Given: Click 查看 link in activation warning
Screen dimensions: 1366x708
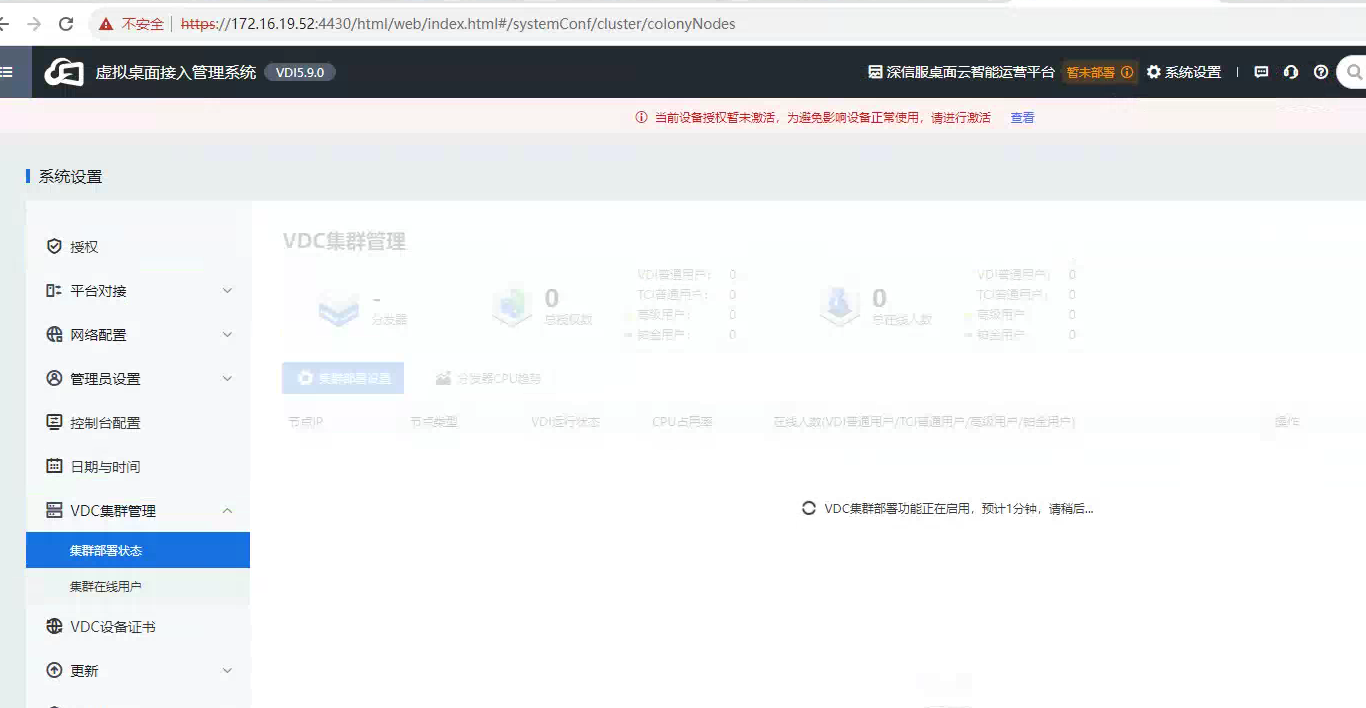Looking at the screenshot, I should pos(1022,117).
